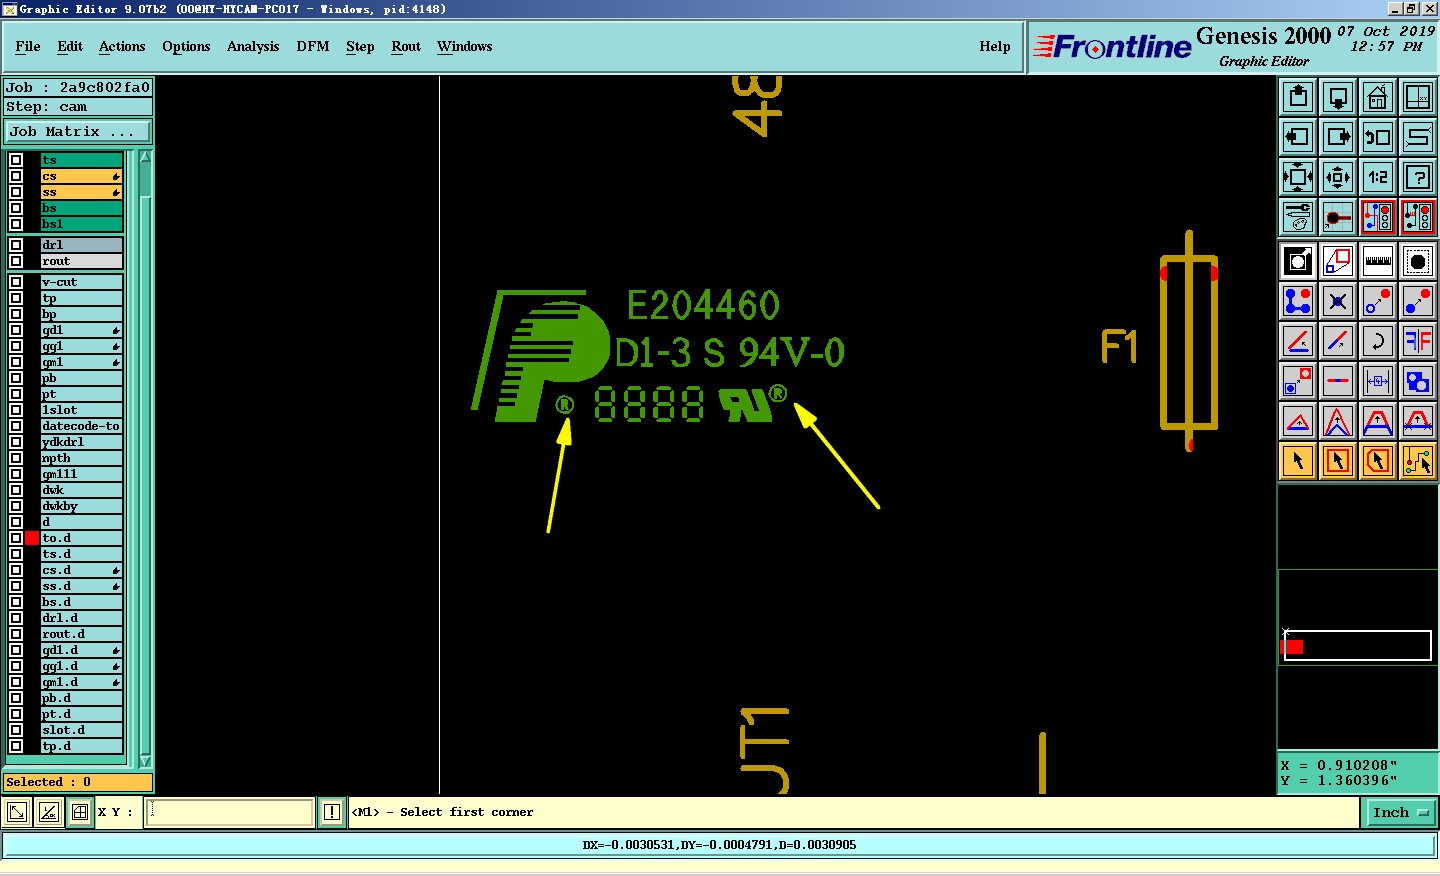This screenshot has width=1440, height=876.
Task: Toggle the v-cut layer checkbox
Action: 16,282
